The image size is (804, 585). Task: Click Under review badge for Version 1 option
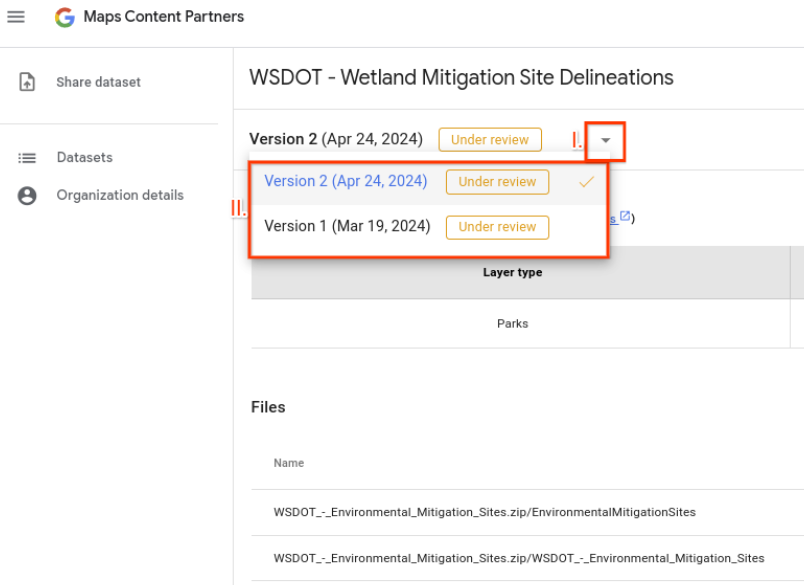pyautogui.click(x=497, y=227)
